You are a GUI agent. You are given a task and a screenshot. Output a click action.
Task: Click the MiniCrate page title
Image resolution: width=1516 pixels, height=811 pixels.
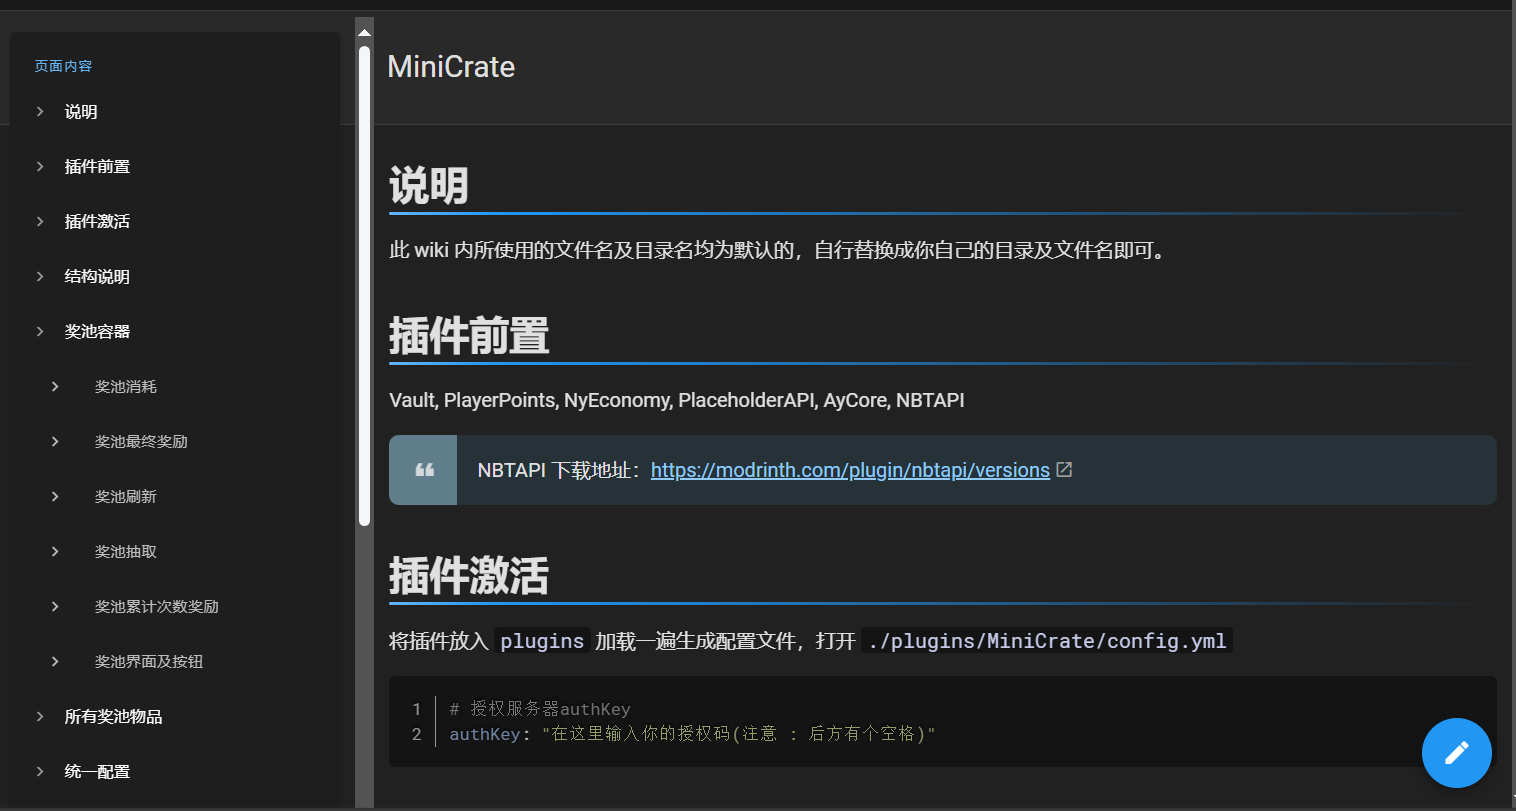coord(451,67)
